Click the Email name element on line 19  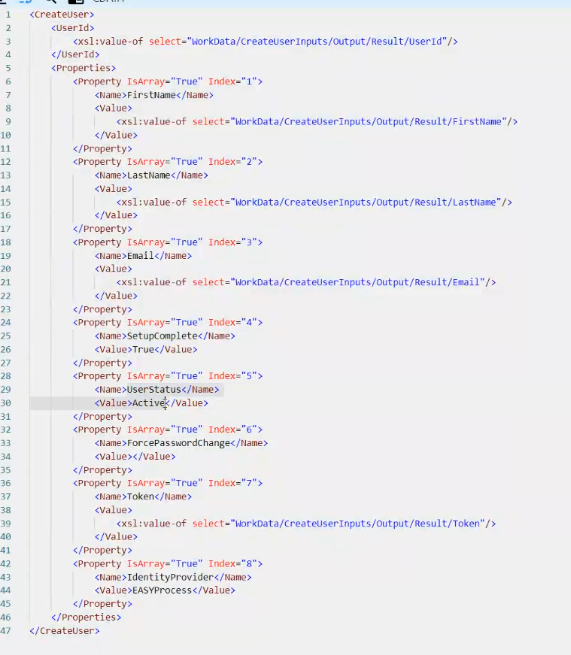tap(141, 256)
